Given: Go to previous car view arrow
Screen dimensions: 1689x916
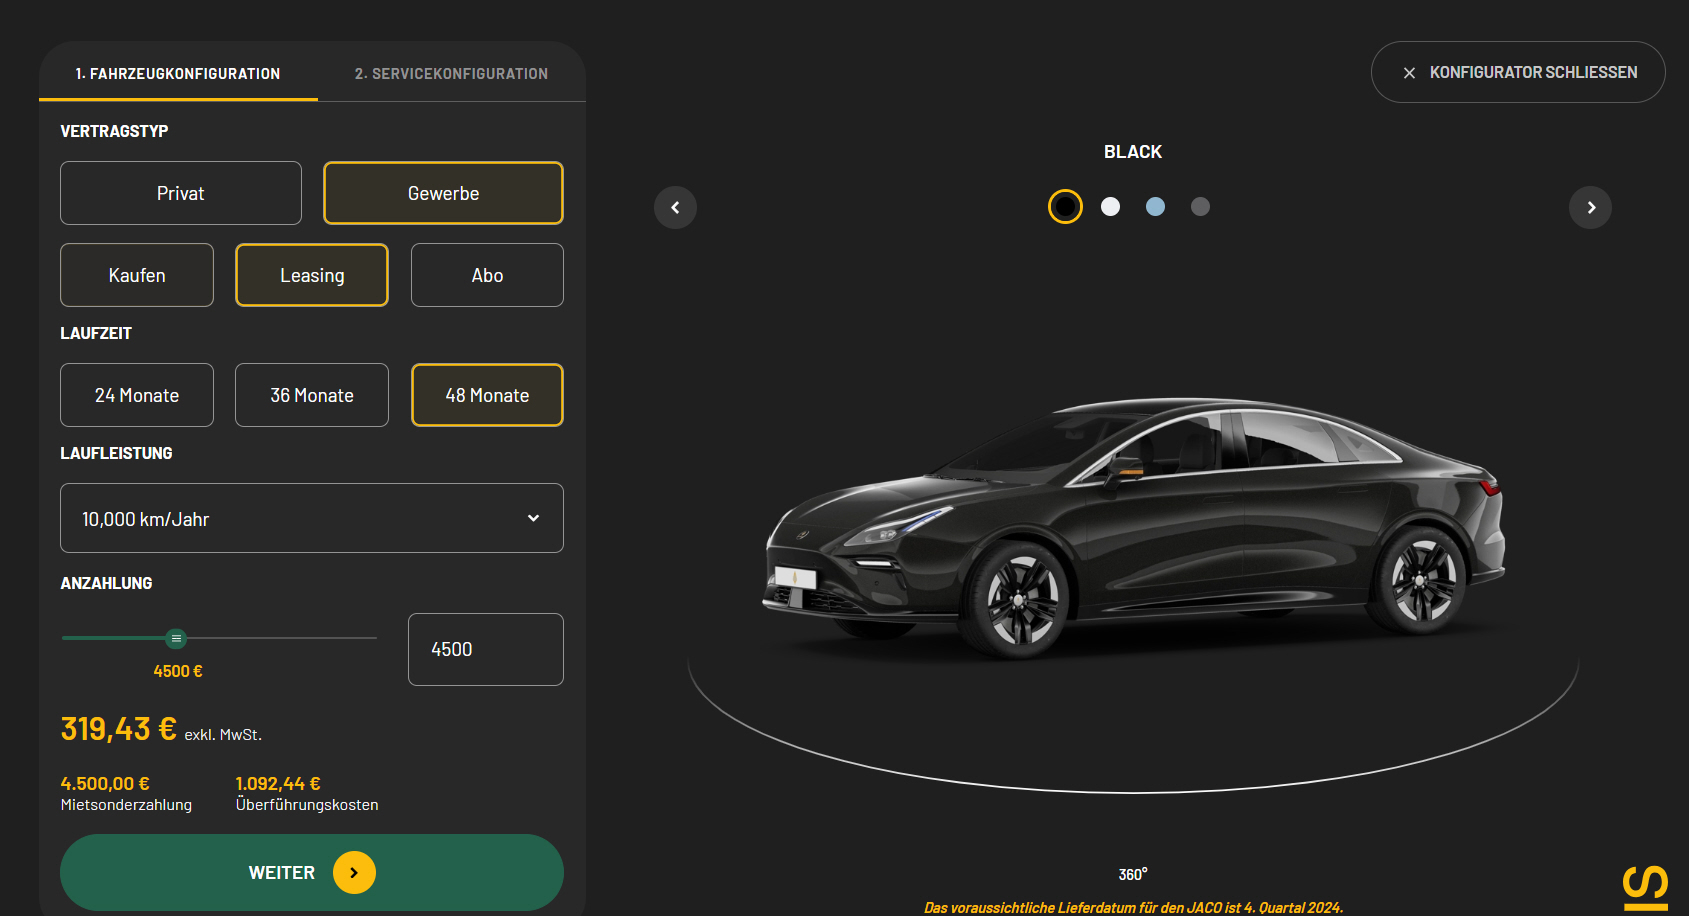Looking at the screenshot, I should click(x=675, y=208).
